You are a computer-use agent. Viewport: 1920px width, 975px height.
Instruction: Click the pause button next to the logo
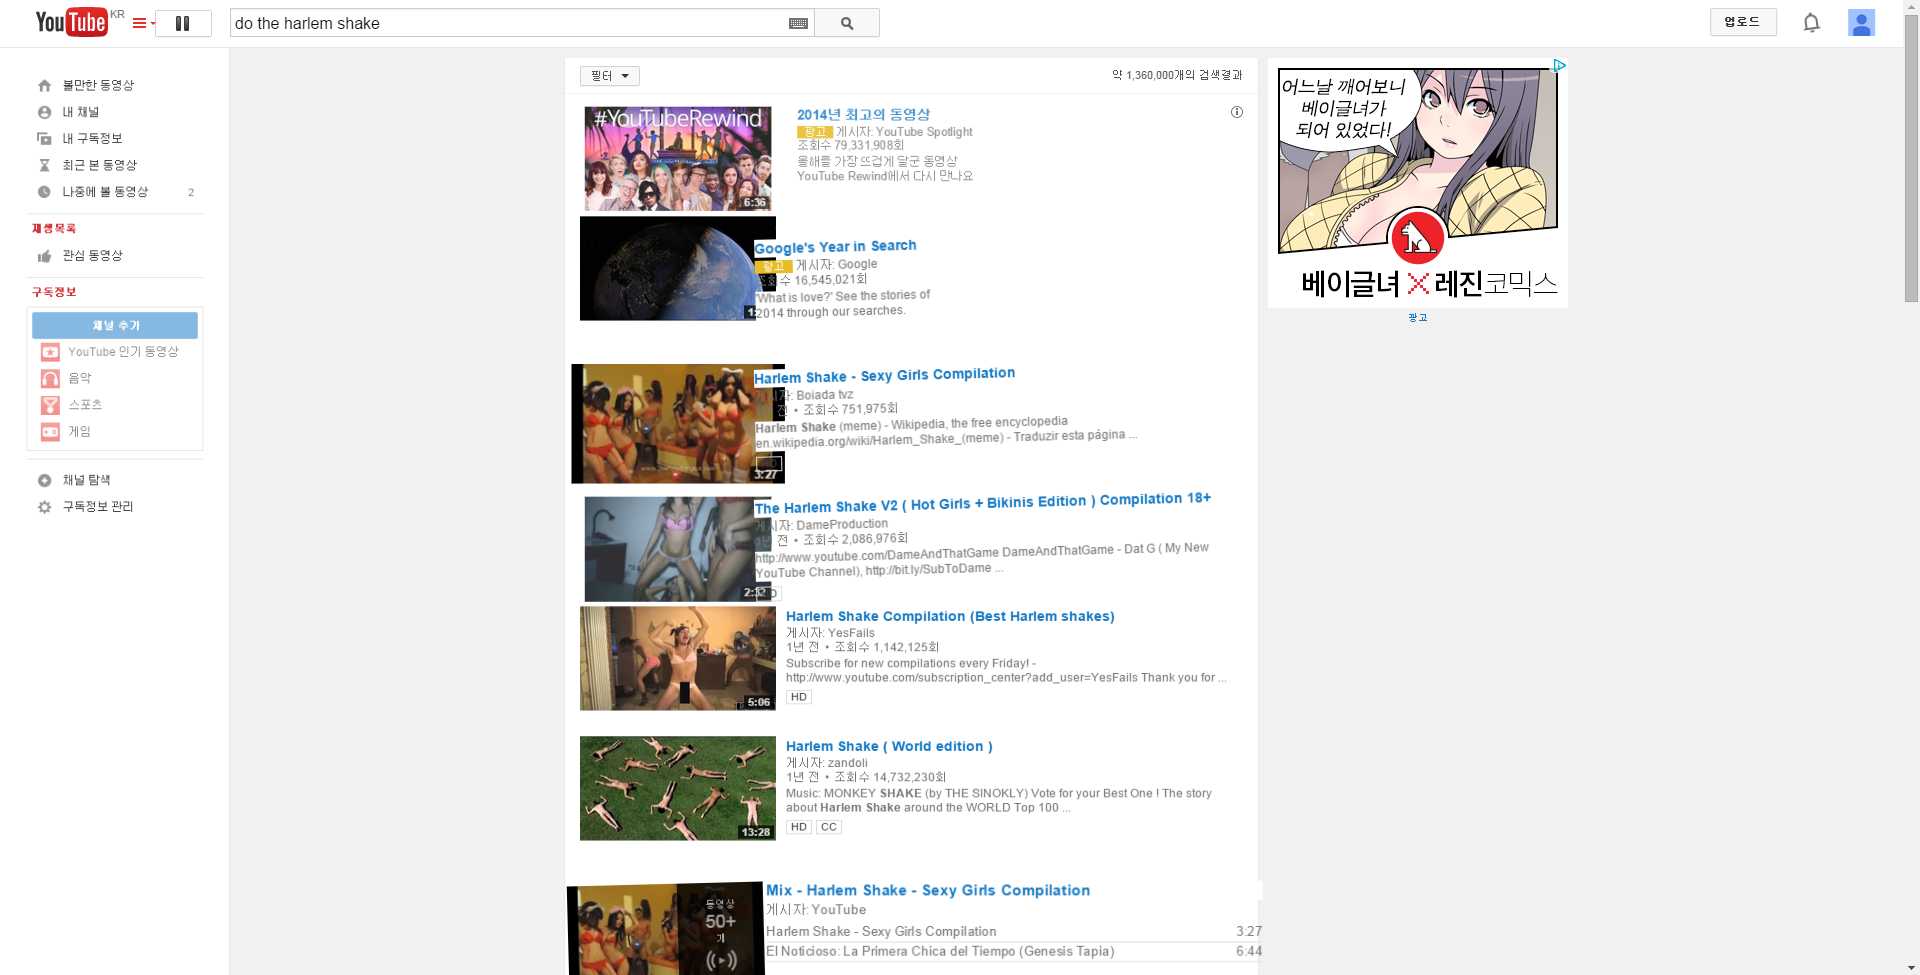tap(183, 23)
